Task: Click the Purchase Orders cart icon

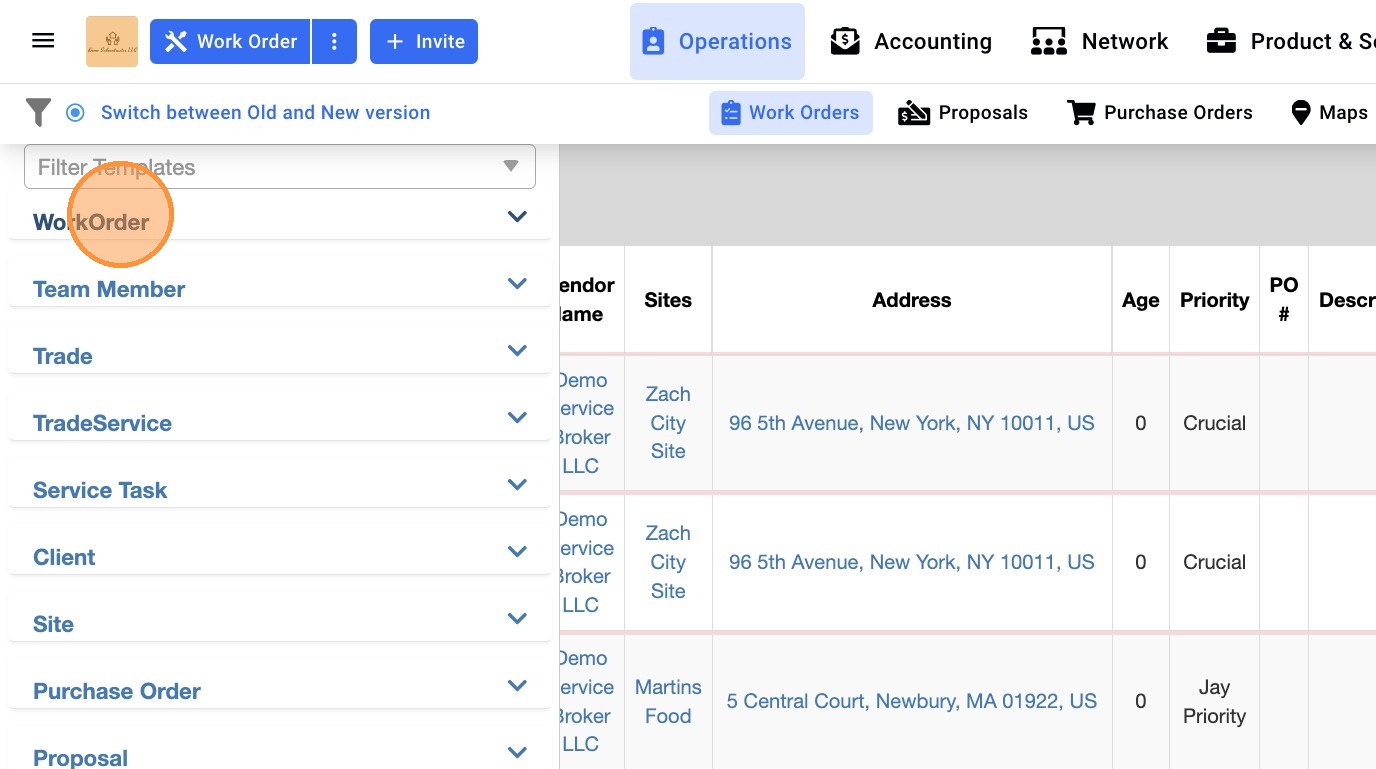Action: pos(1081,113)
